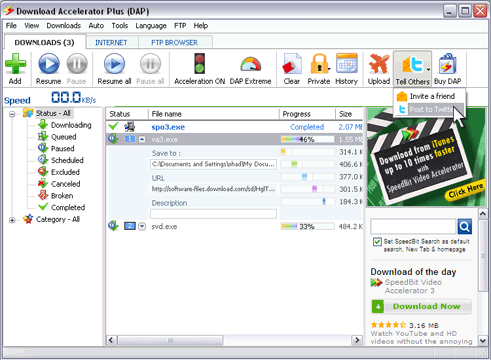Switch to the INTERNET tab

(x=111, y=42)
